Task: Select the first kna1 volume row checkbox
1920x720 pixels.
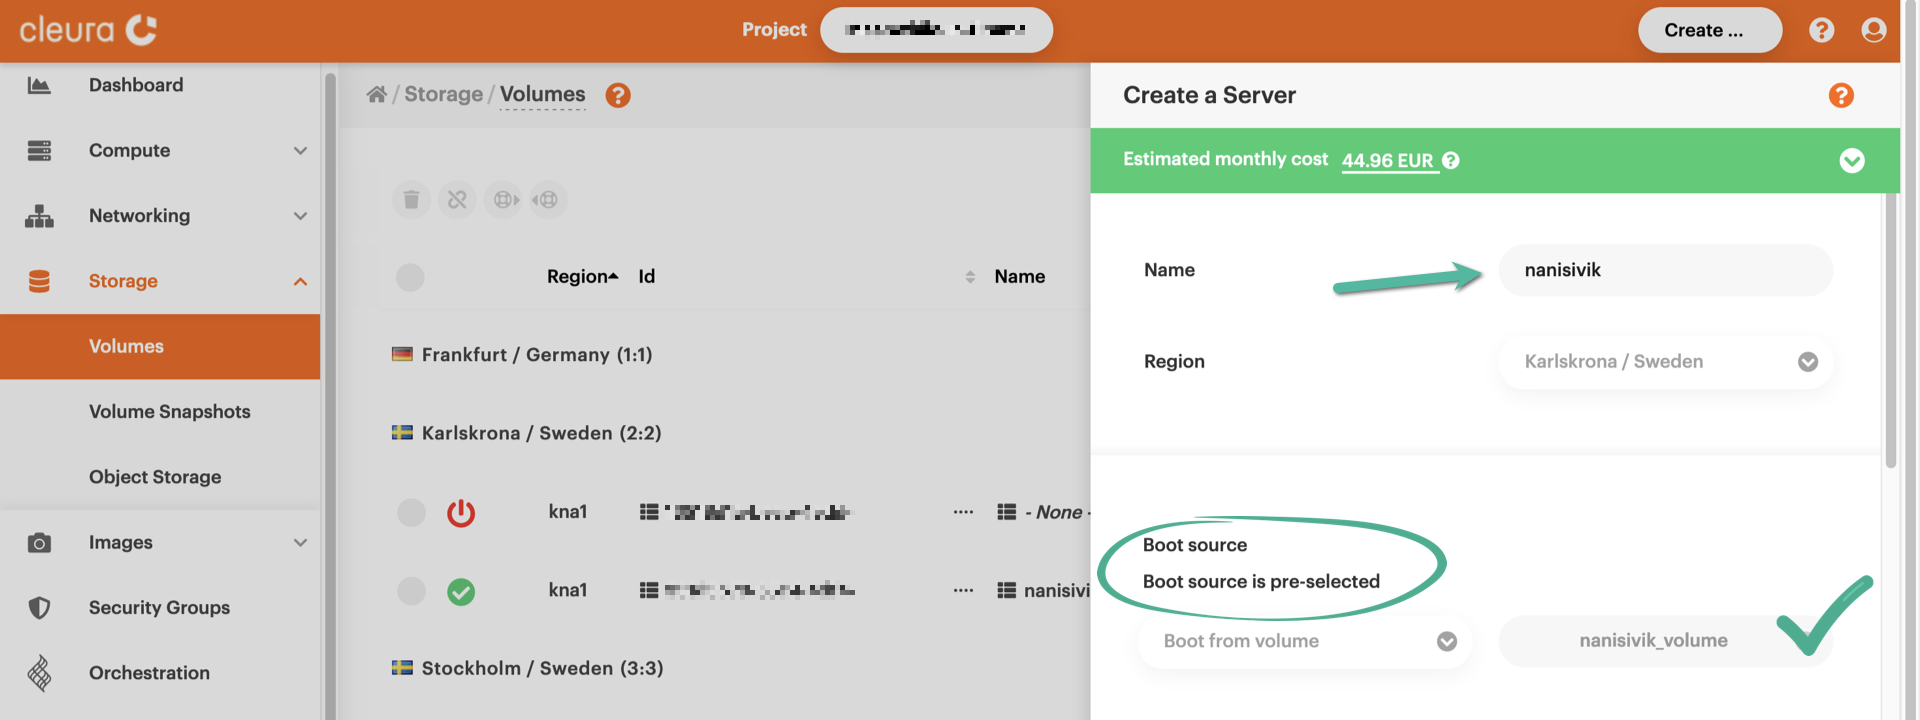Action: (411, 513)
